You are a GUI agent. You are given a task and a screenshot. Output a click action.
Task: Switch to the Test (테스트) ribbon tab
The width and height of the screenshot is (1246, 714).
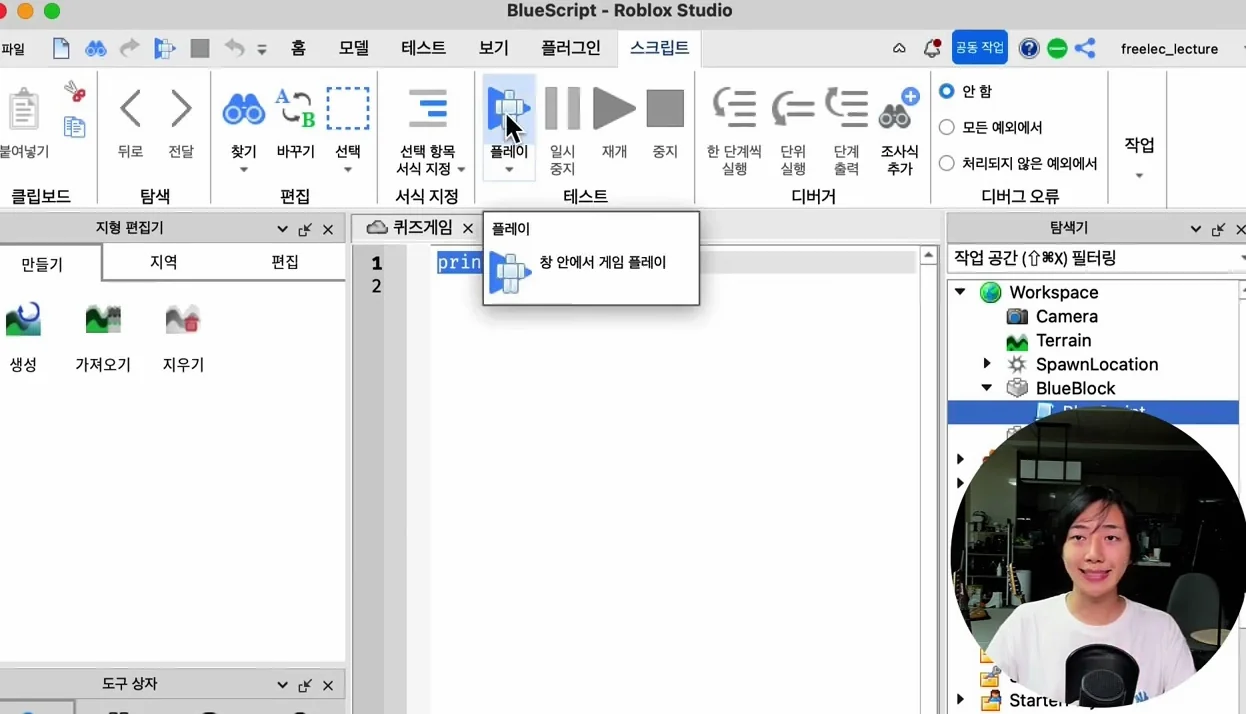click(423, 47)
